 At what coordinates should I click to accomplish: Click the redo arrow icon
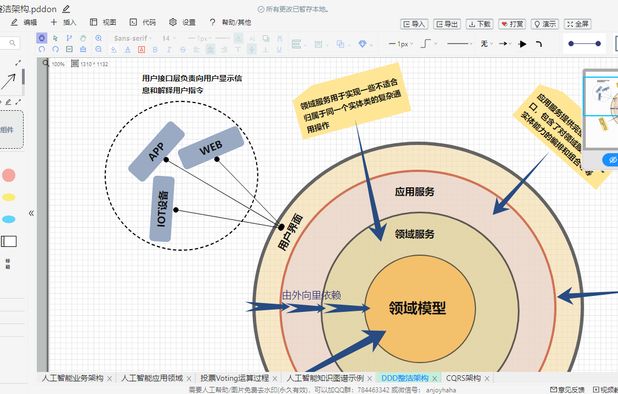tap(56, 49)
